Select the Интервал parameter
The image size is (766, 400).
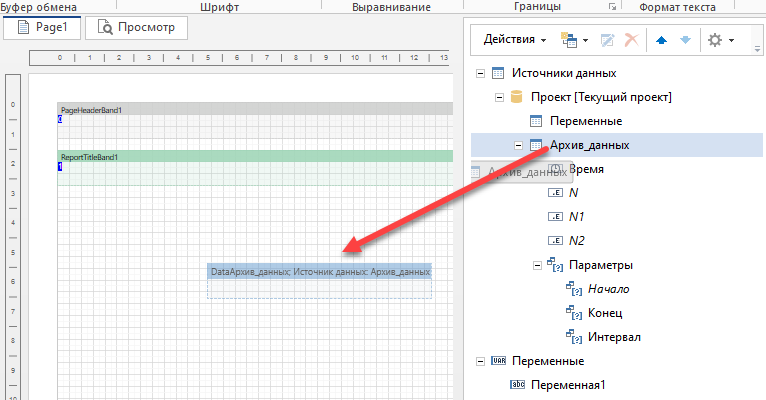point(614,337)
